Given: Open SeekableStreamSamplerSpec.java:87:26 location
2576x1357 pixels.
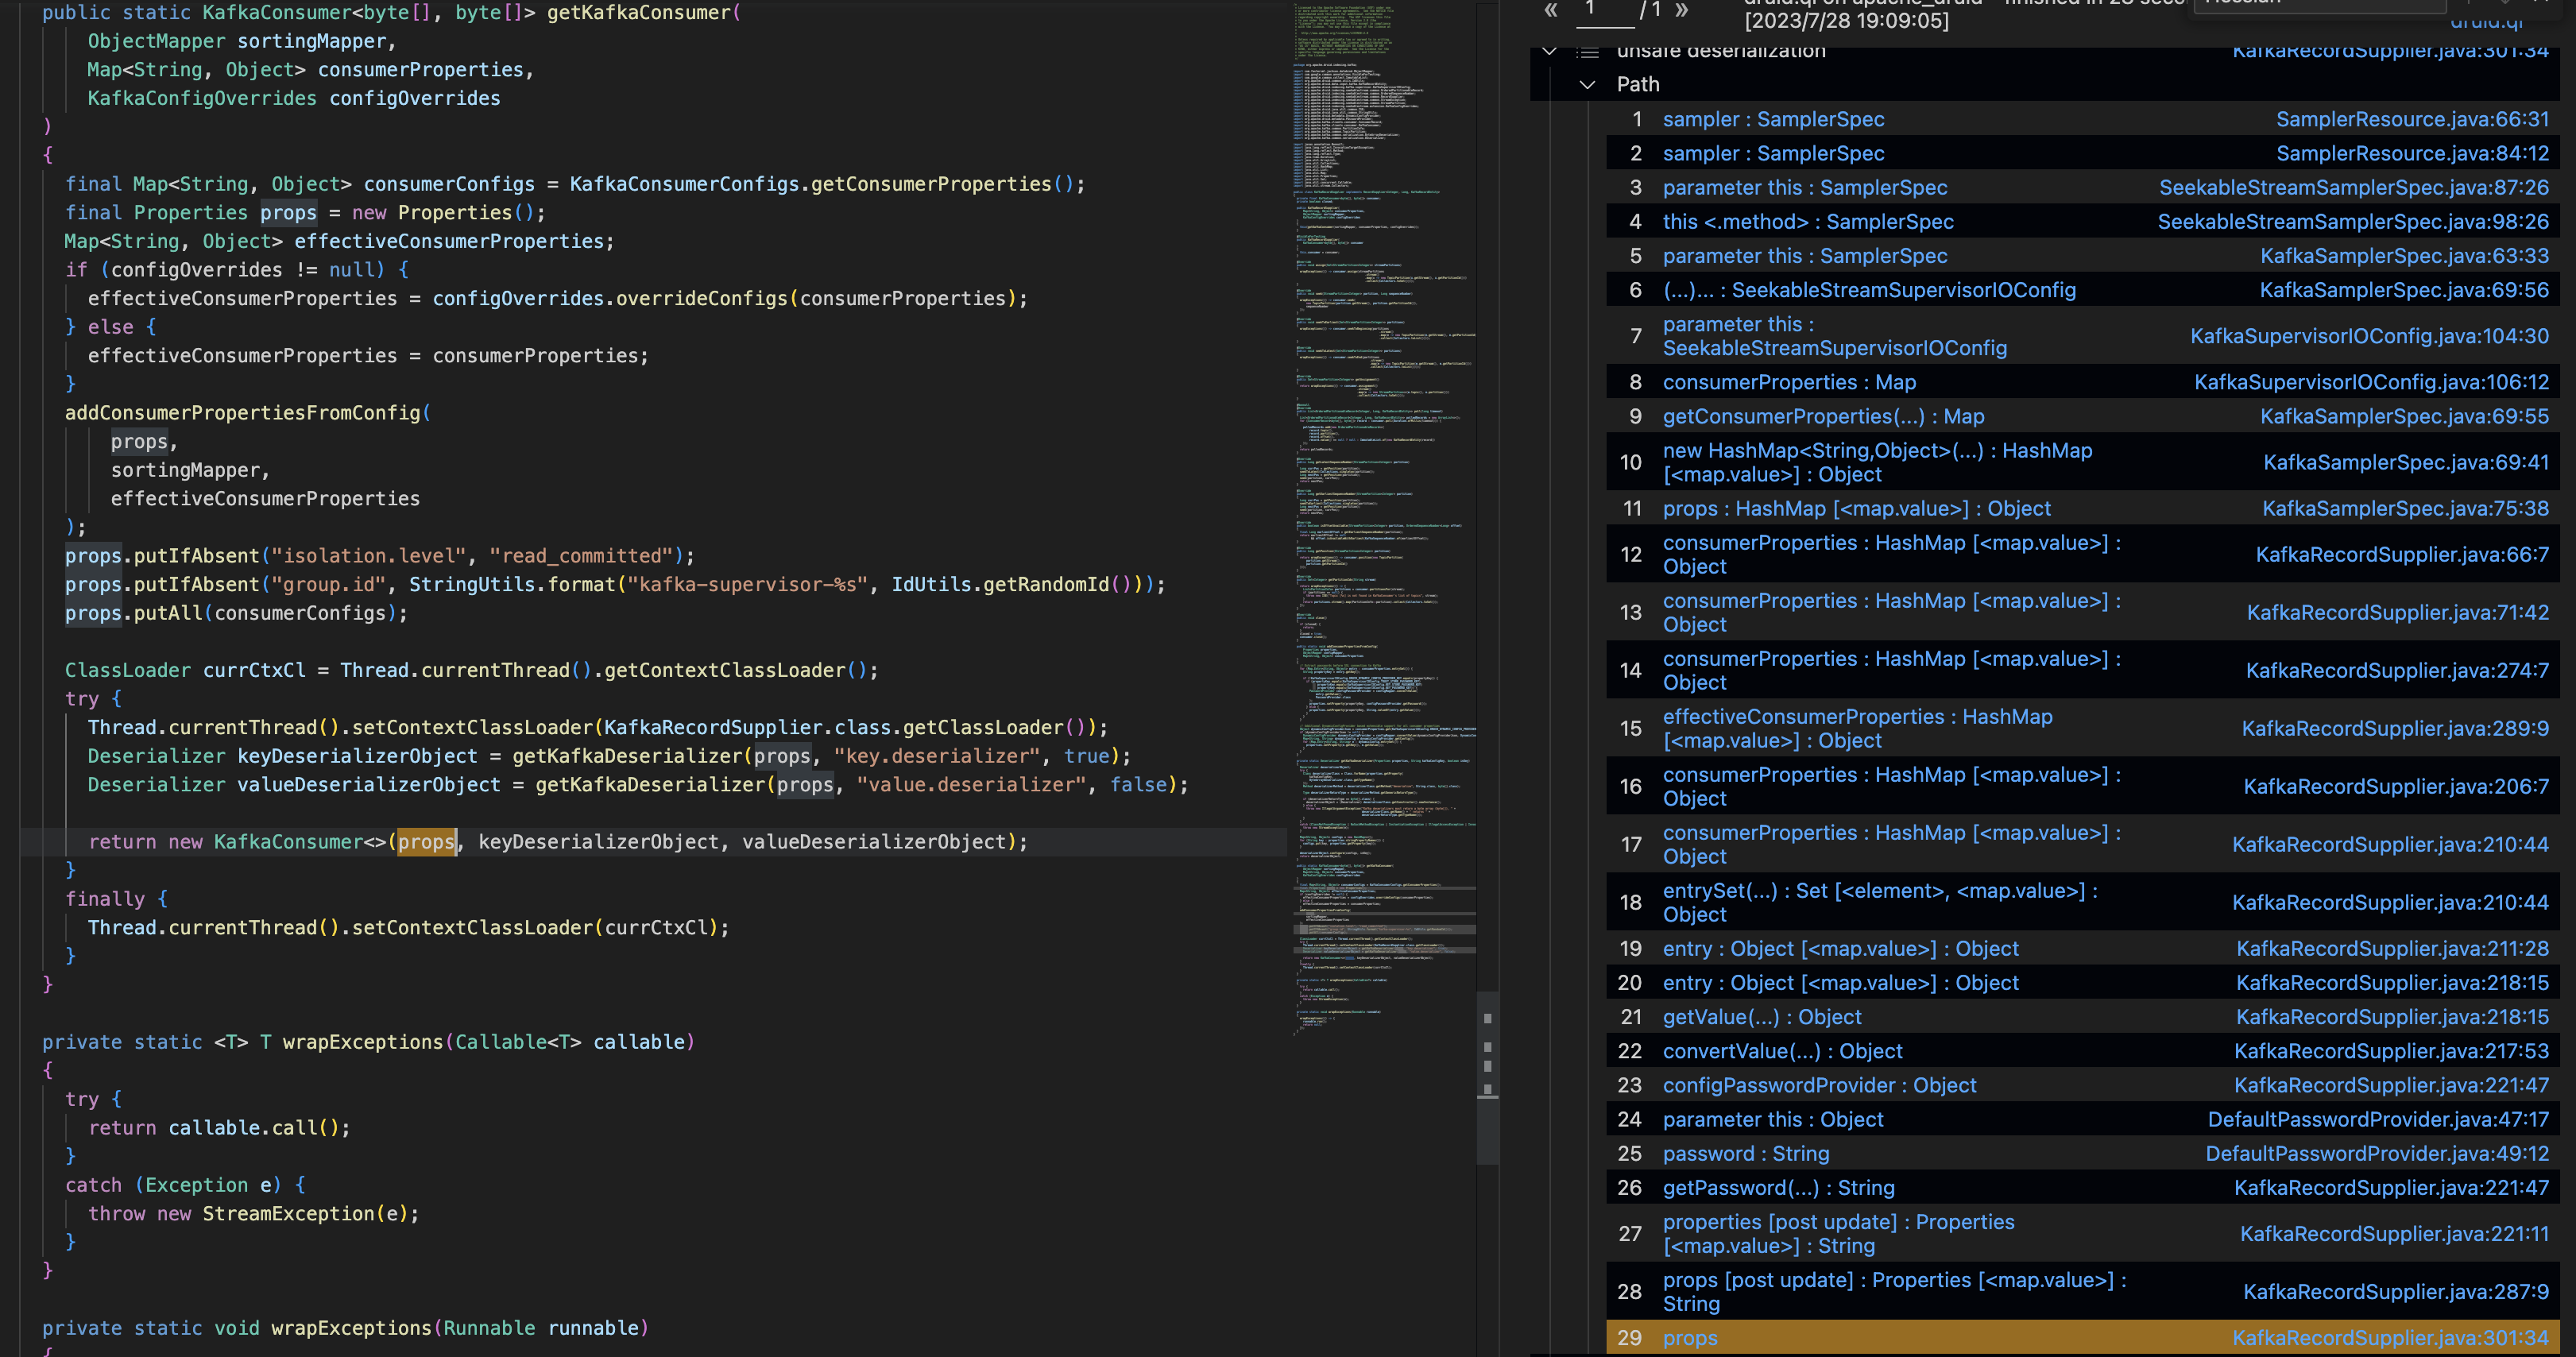Looking at the screenshot, I should [2354, 187].
